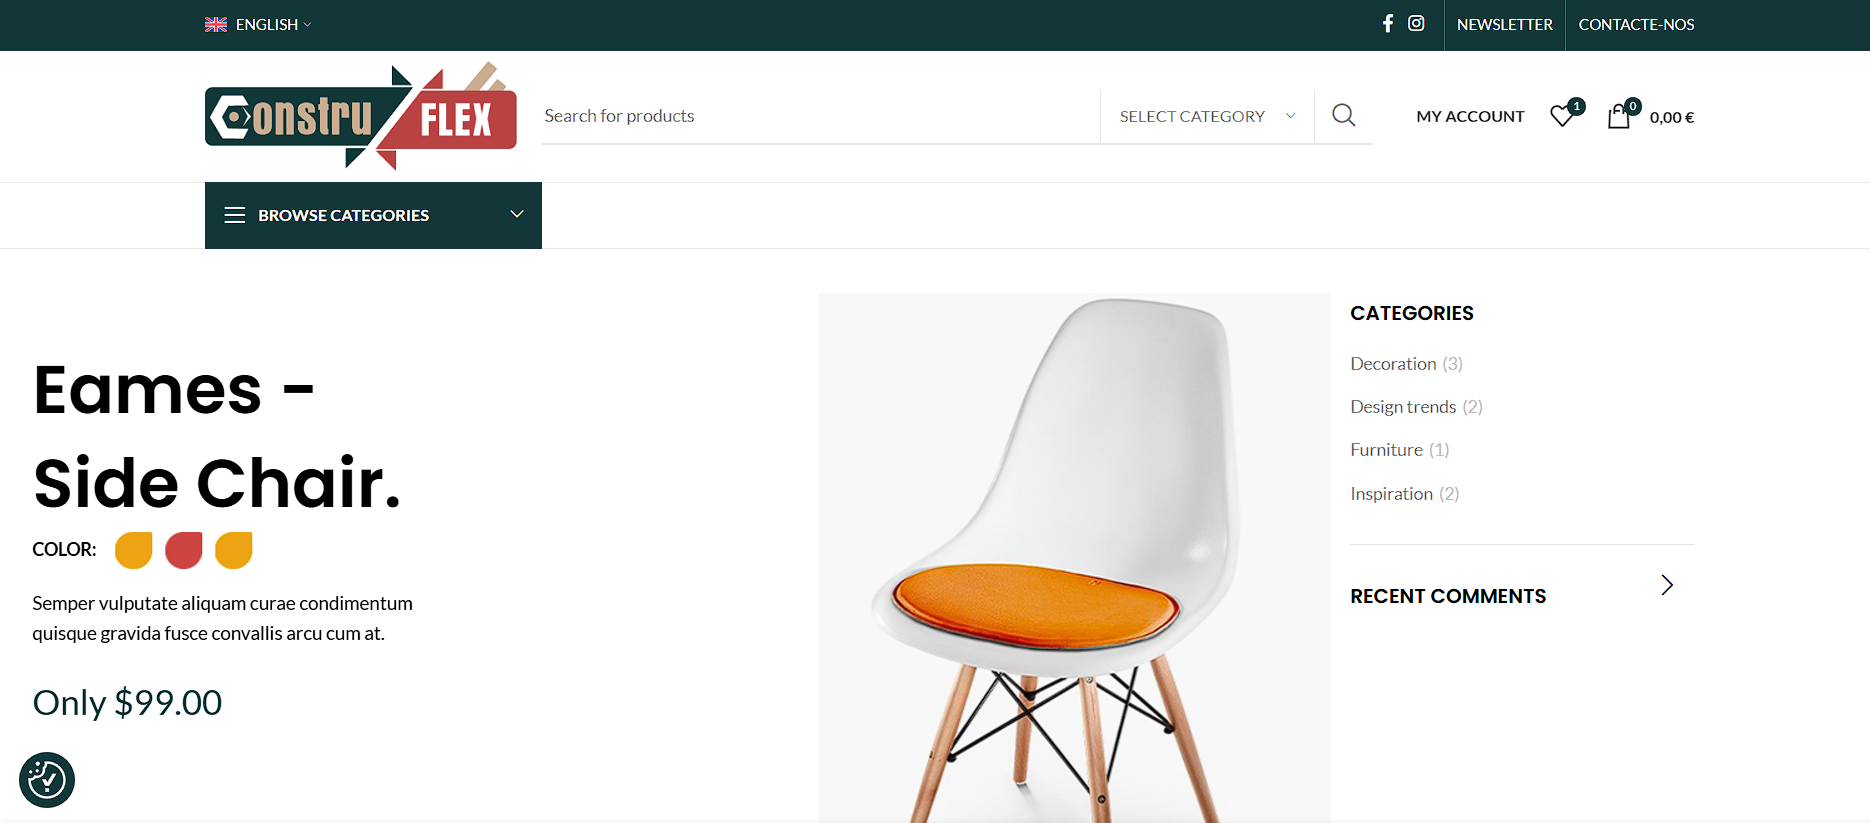The height and width of the screenshot is (823, 1870).
Task: Open the Decoration category link
Action: coord(1393,364)
